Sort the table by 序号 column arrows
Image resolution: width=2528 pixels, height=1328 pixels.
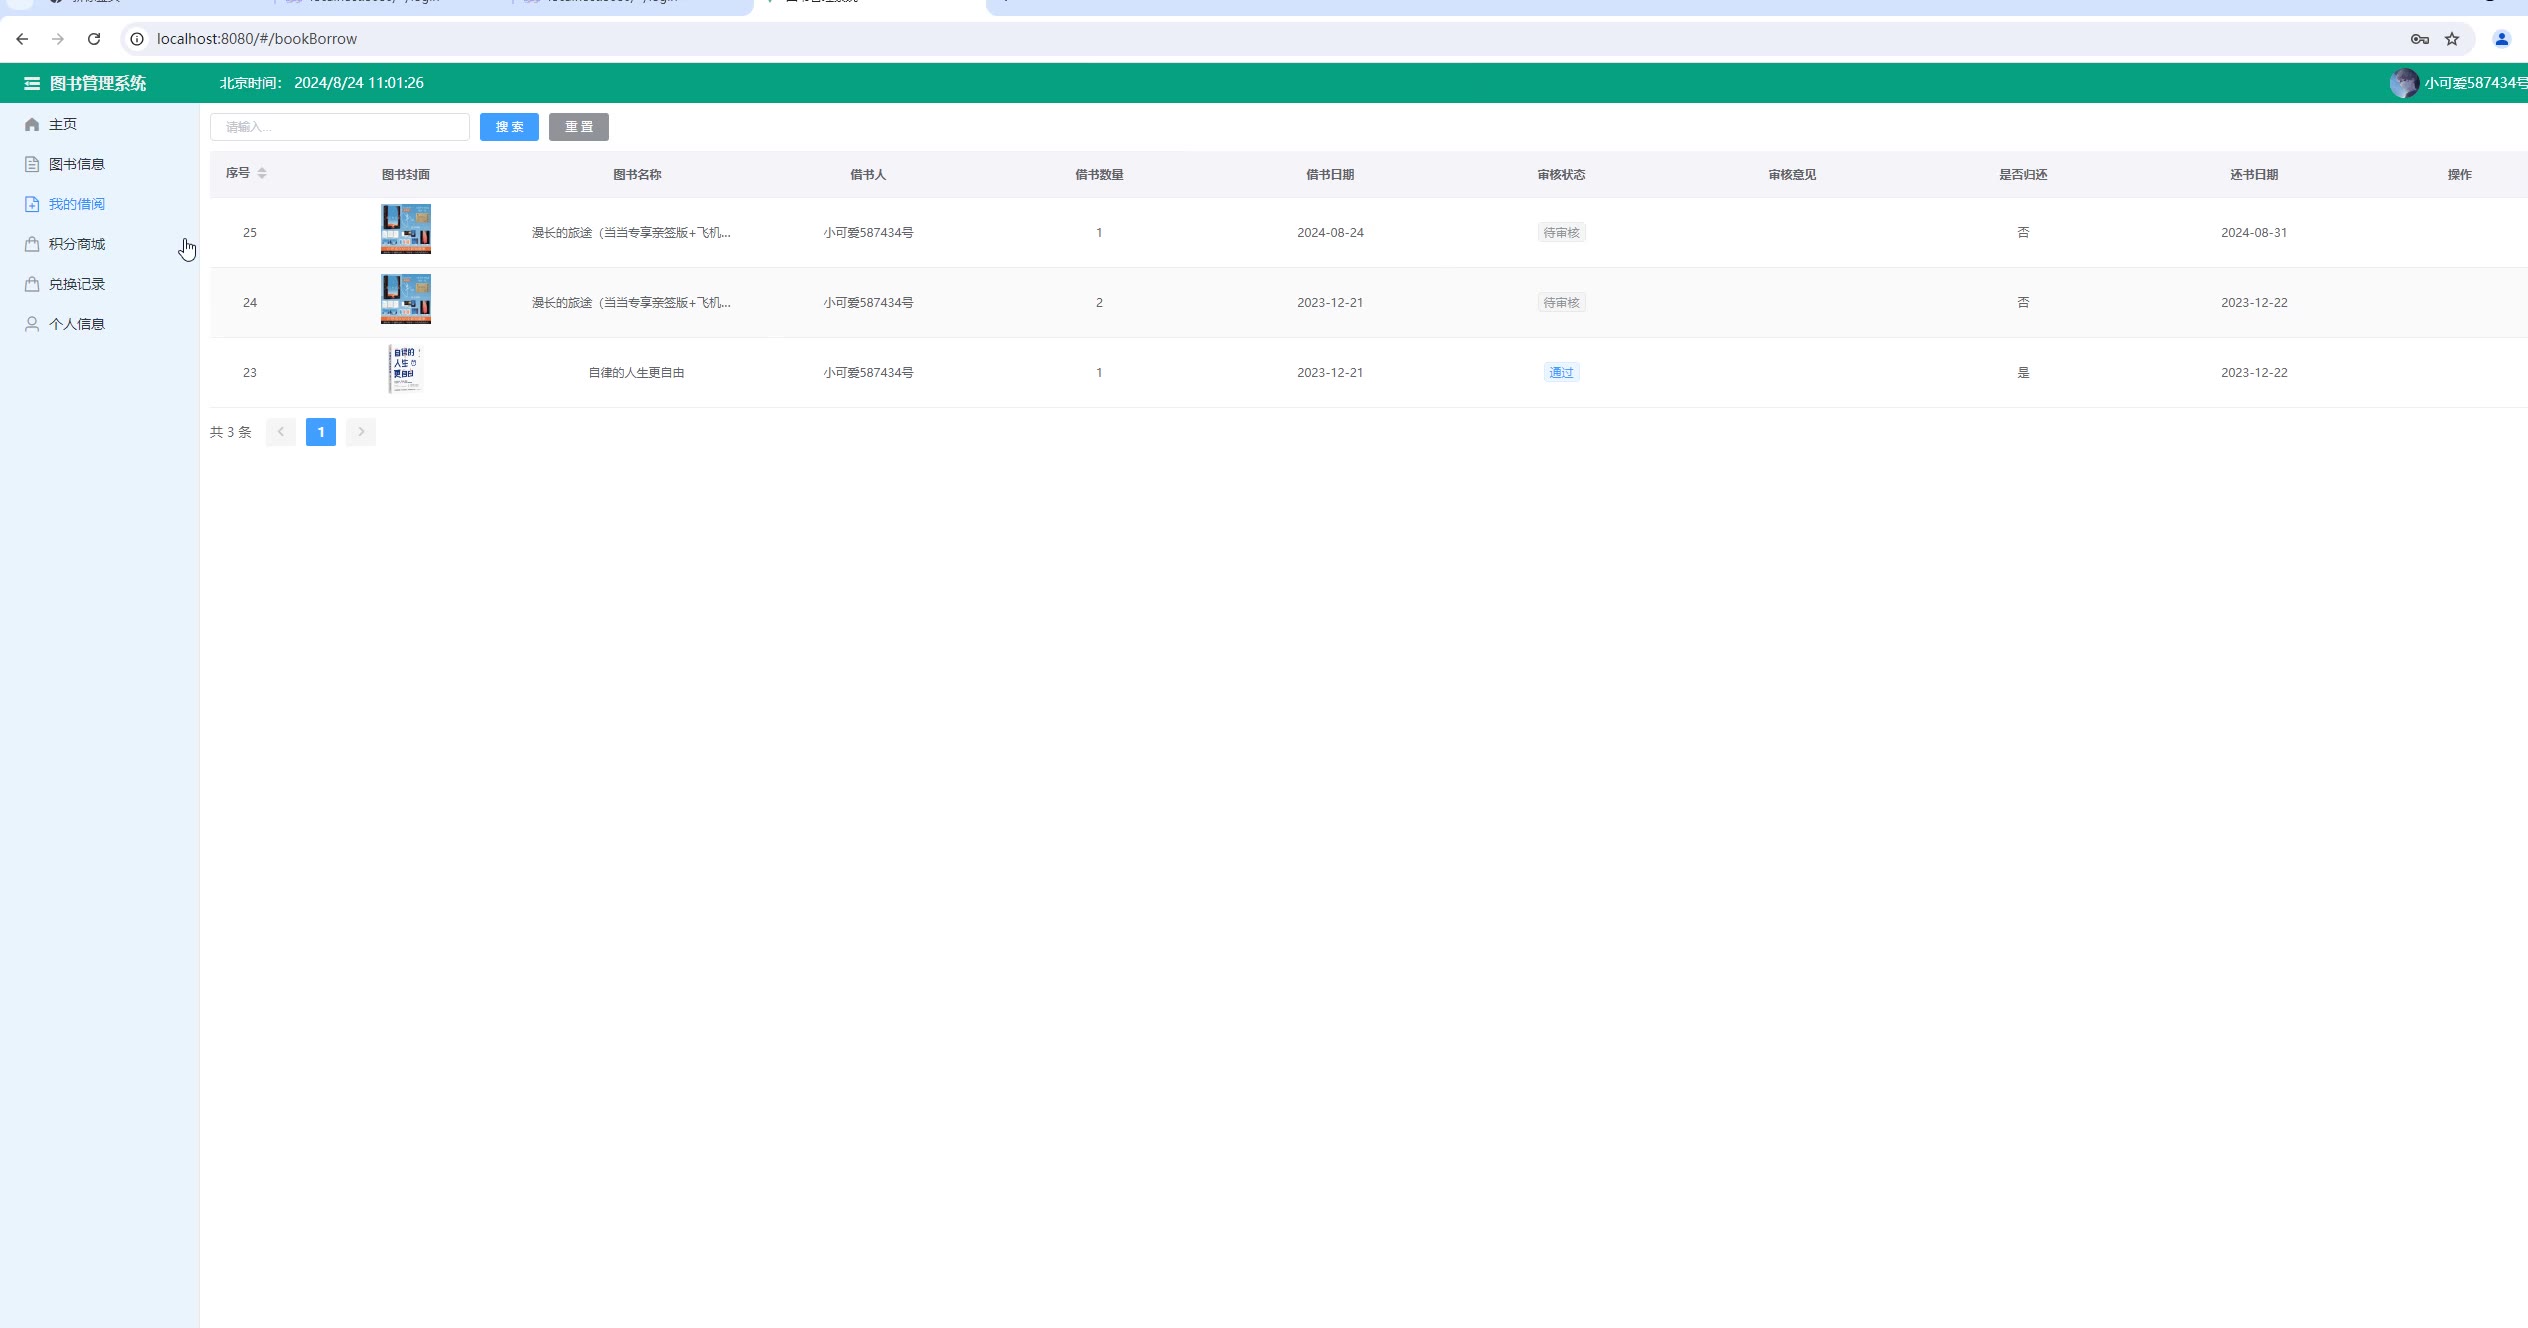pos(262,173)
